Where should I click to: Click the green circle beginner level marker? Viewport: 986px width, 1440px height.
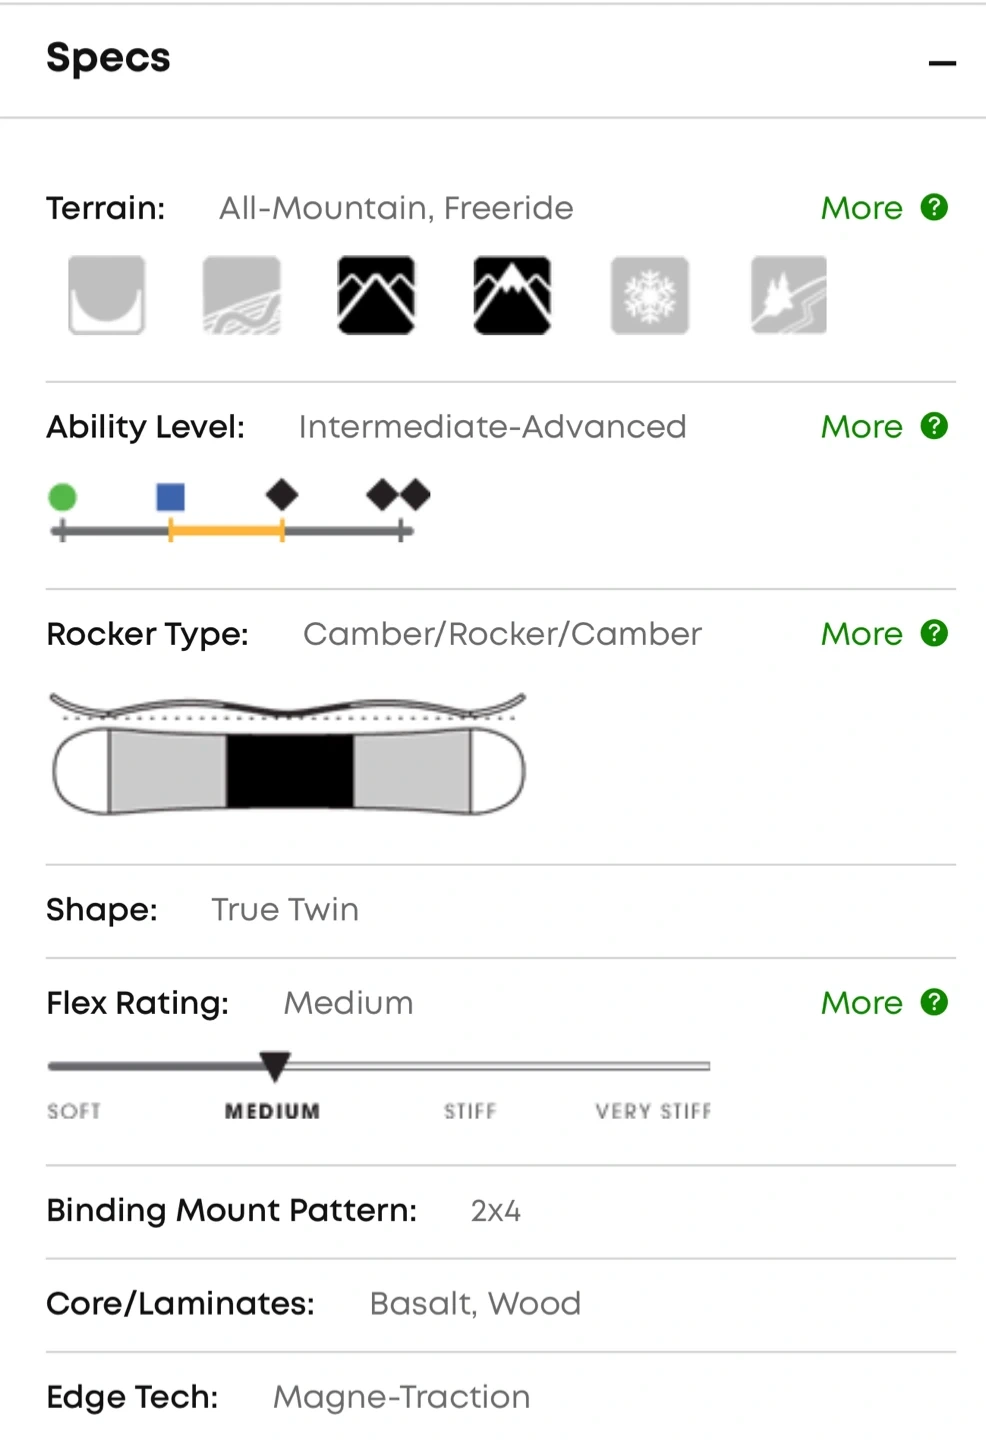pos(63,497)
